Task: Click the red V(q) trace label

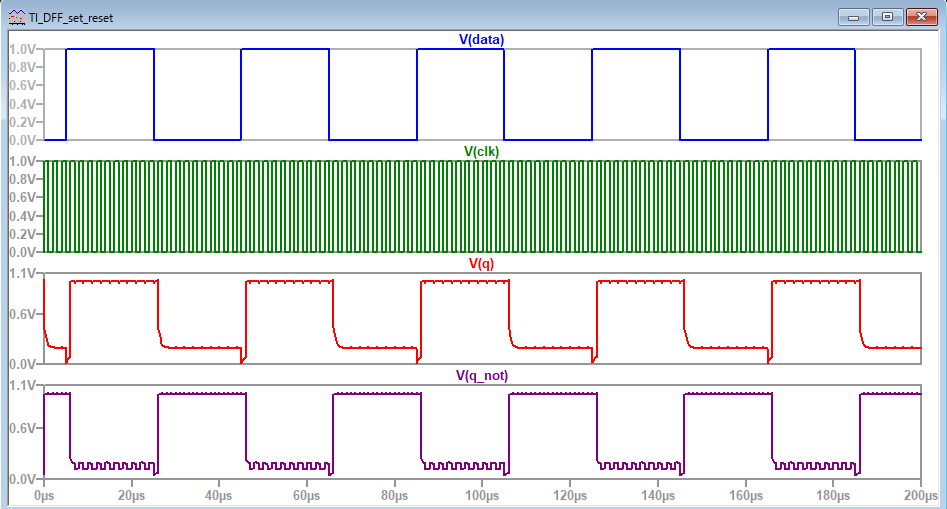Action: [x=481, y=264]
